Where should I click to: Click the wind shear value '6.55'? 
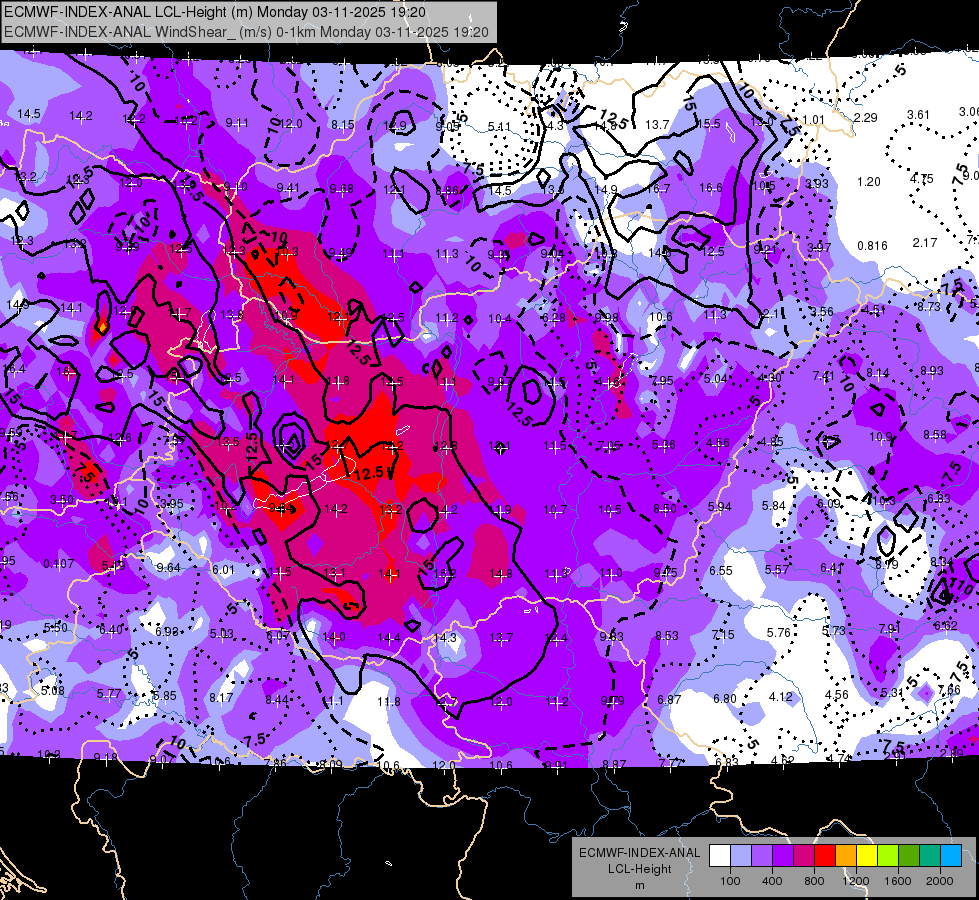click(x=721, y=570)
